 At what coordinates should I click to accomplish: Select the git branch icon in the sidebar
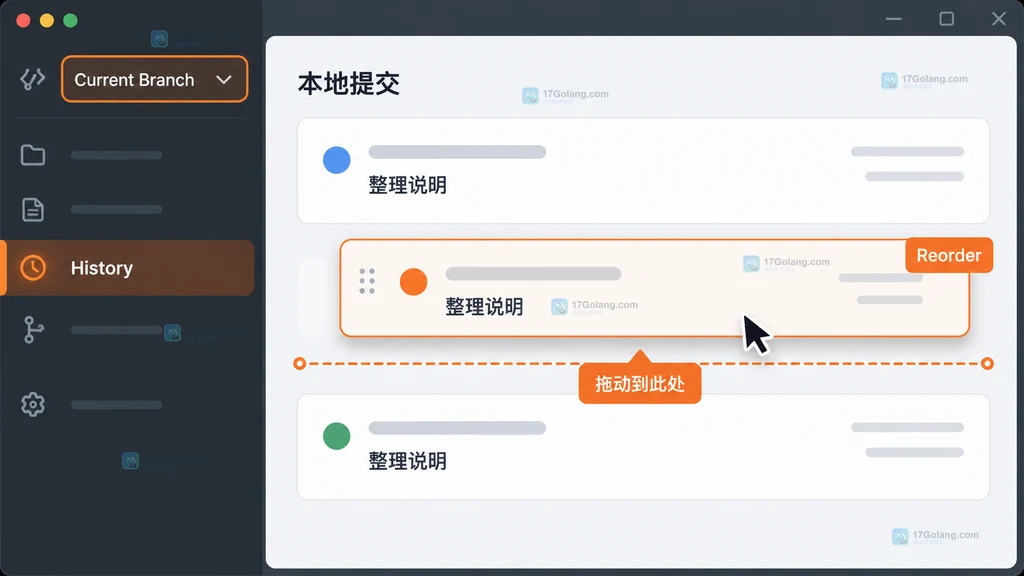click(33, 330)
